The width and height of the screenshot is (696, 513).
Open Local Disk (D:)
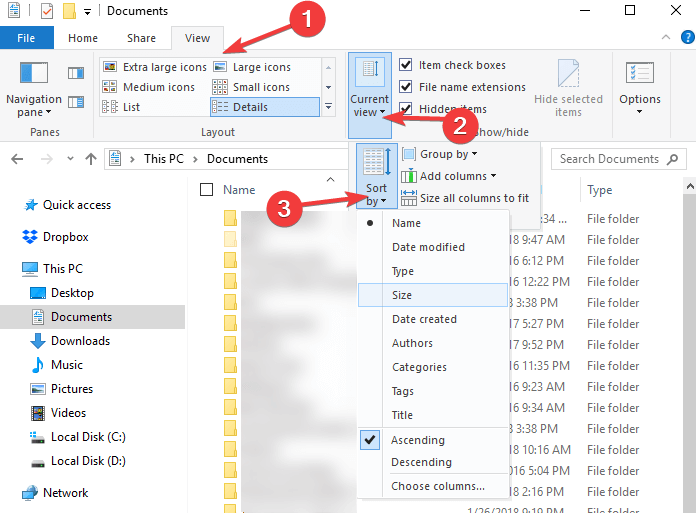78,461
